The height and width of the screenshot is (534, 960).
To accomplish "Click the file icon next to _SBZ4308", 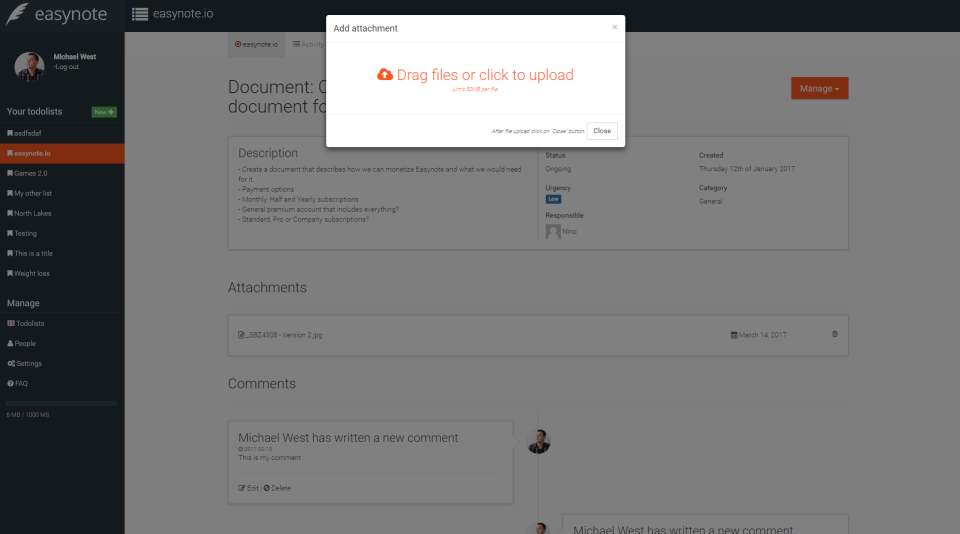I will pos(241,335).
